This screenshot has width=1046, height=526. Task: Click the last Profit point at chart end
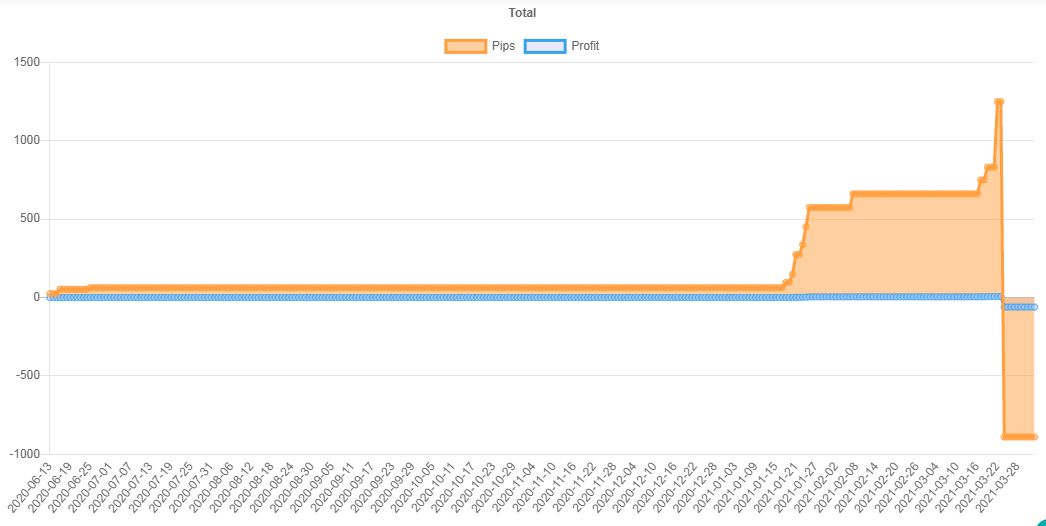tap(1034, 307)
